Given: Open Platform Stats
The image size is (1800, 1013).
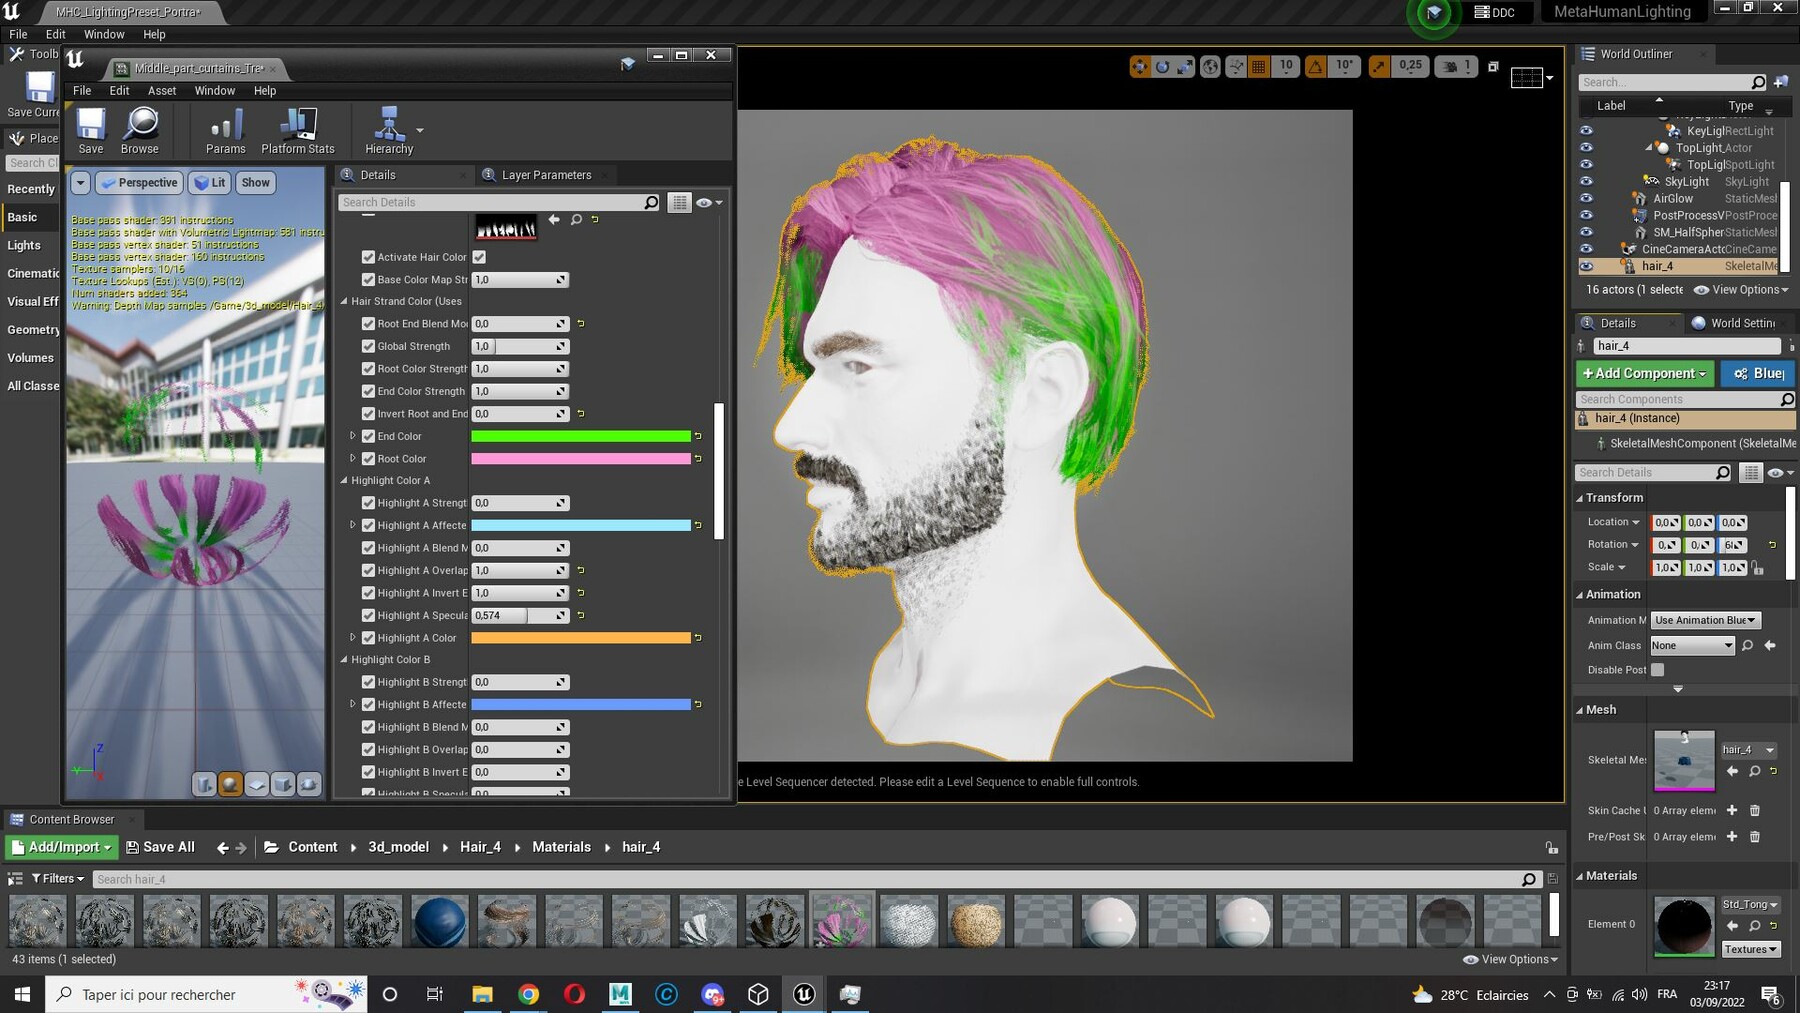Looking at the screenshot, I should pos(298,131).
